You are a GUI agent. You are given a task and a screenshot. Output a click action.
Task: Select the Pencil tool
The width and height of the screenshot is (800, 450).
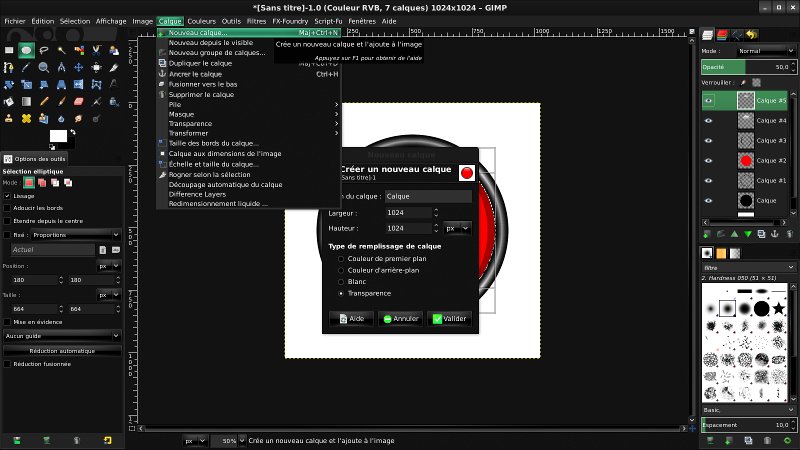click(x=44, y=102)
